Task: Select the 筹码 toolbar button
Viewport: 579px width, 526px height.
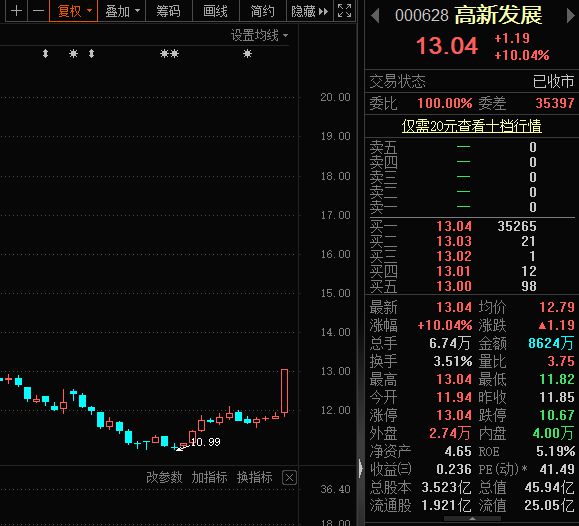Action: pos(169,11)
